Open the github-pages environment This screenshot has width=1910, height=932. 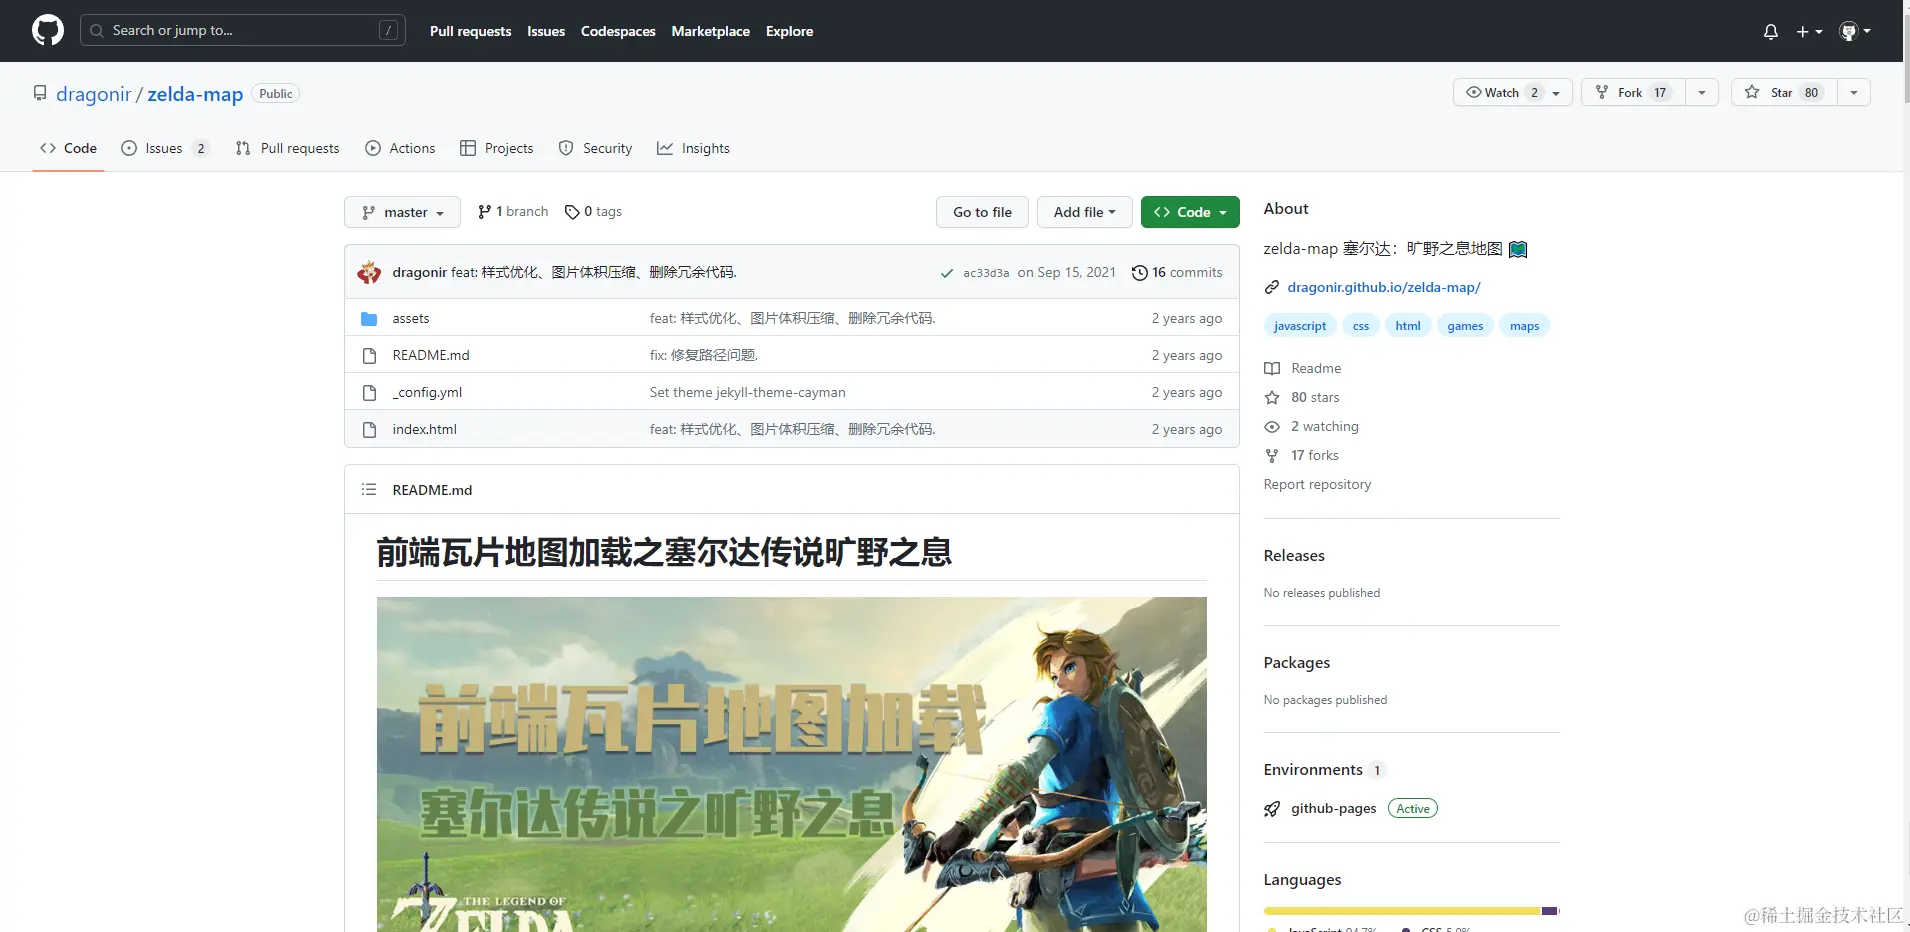(x=1333, y=808)
